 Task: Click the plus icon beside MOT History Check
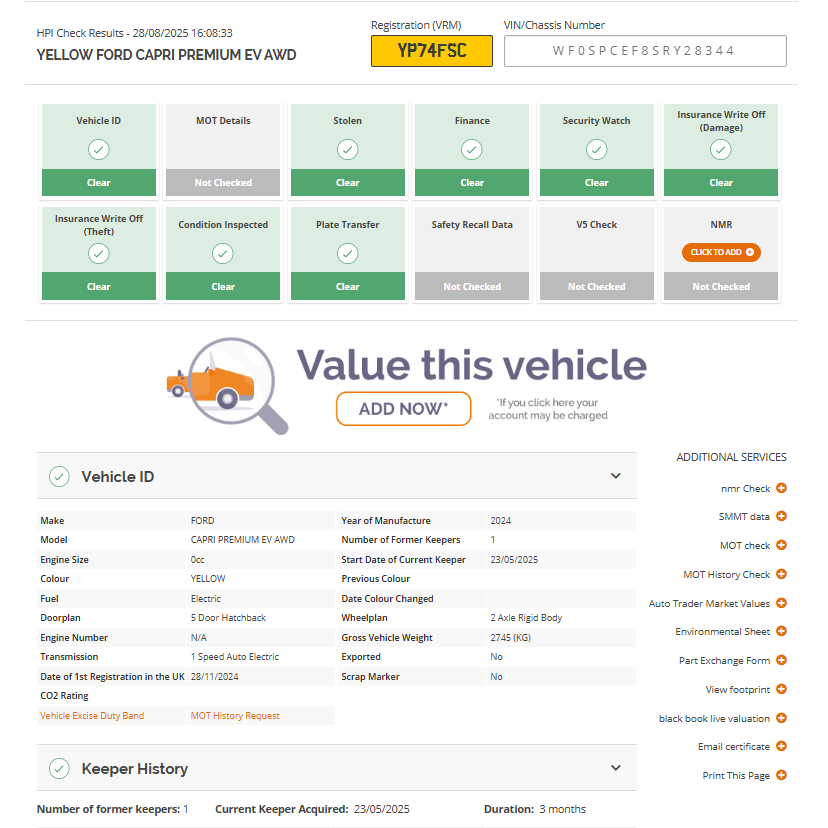pos(782,574)
